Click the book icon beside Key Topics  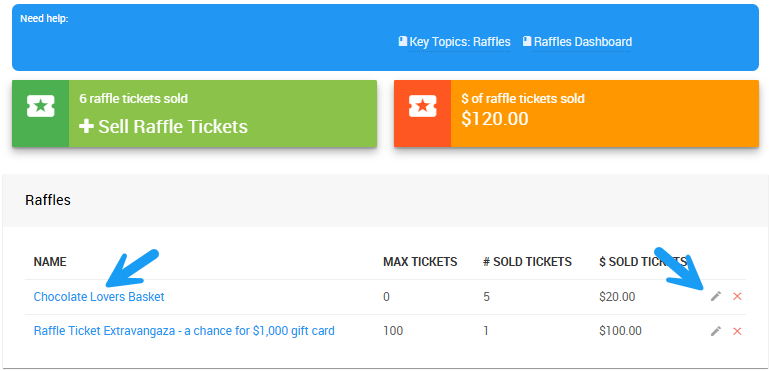[403, 41]
